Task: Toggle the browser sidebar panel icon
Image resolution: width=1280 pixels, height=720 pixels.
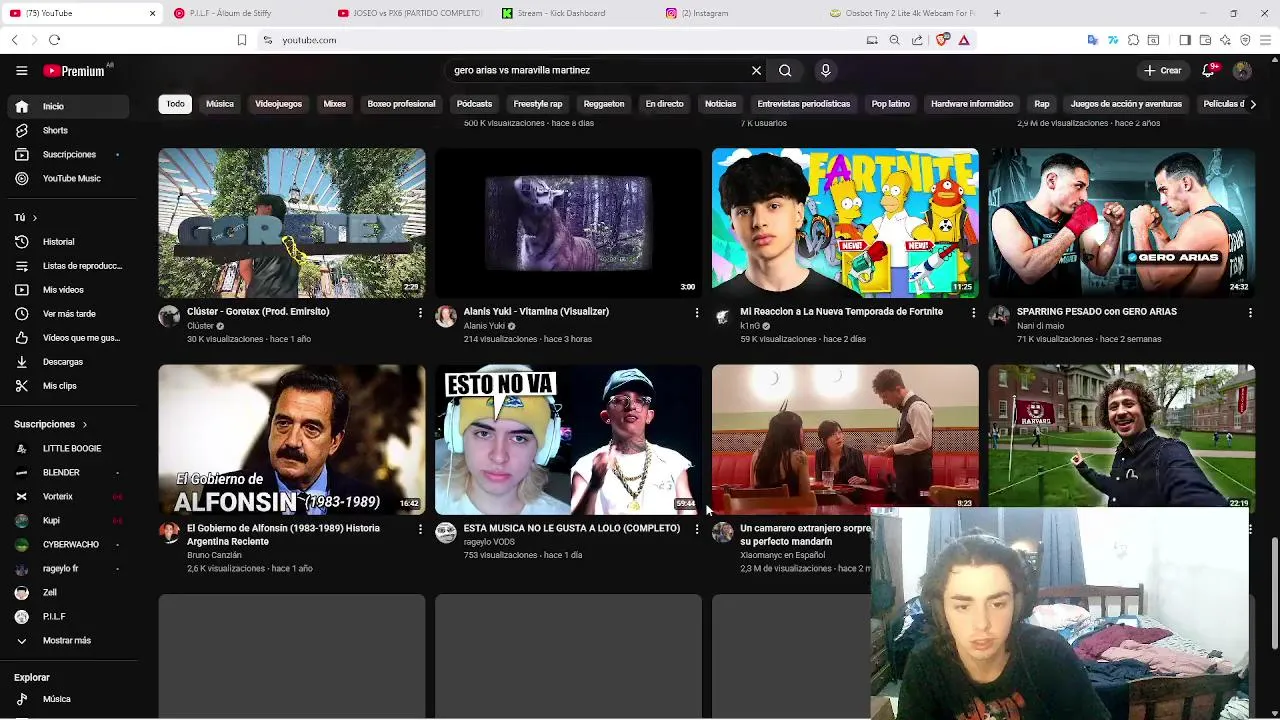Action: coord(1185,40)
